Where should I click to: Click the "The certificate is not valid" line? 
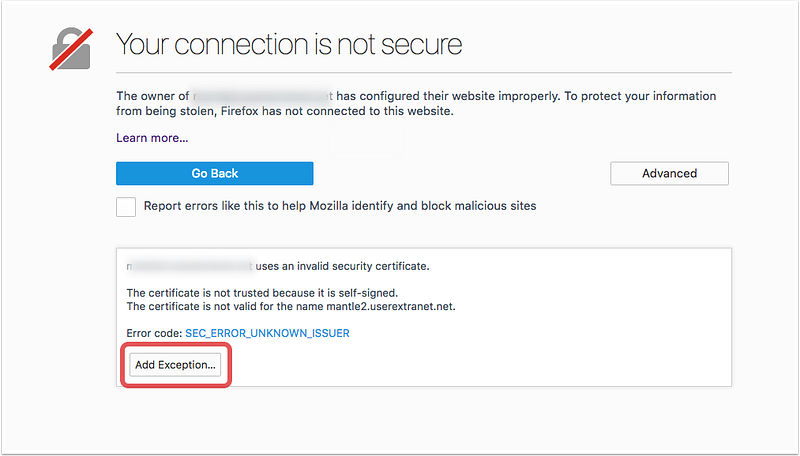pyautogui.click(x=291, y=307)
